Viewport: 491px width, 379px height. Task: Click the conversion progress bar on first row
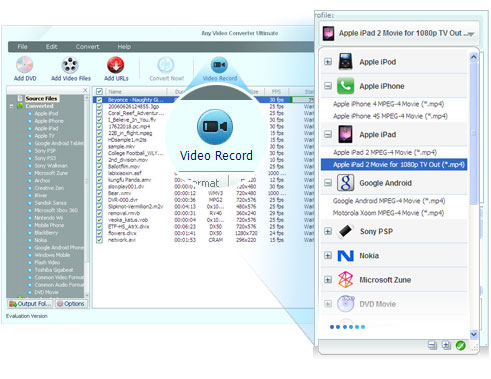(303, 100)
